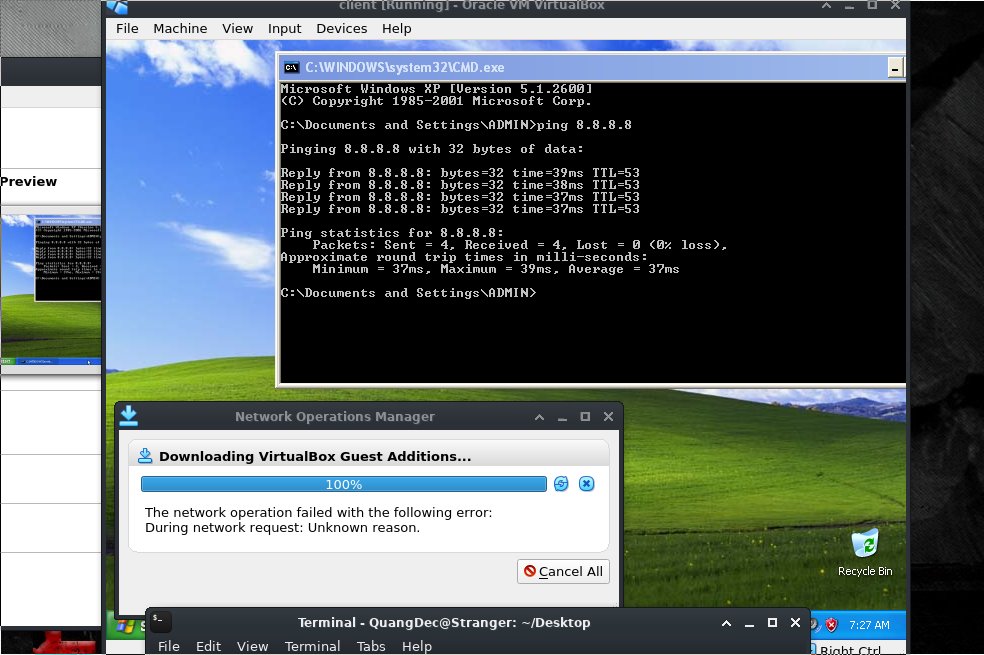
Task: Click the CMD.exe window title icon
Action: [x=291, y=68]
